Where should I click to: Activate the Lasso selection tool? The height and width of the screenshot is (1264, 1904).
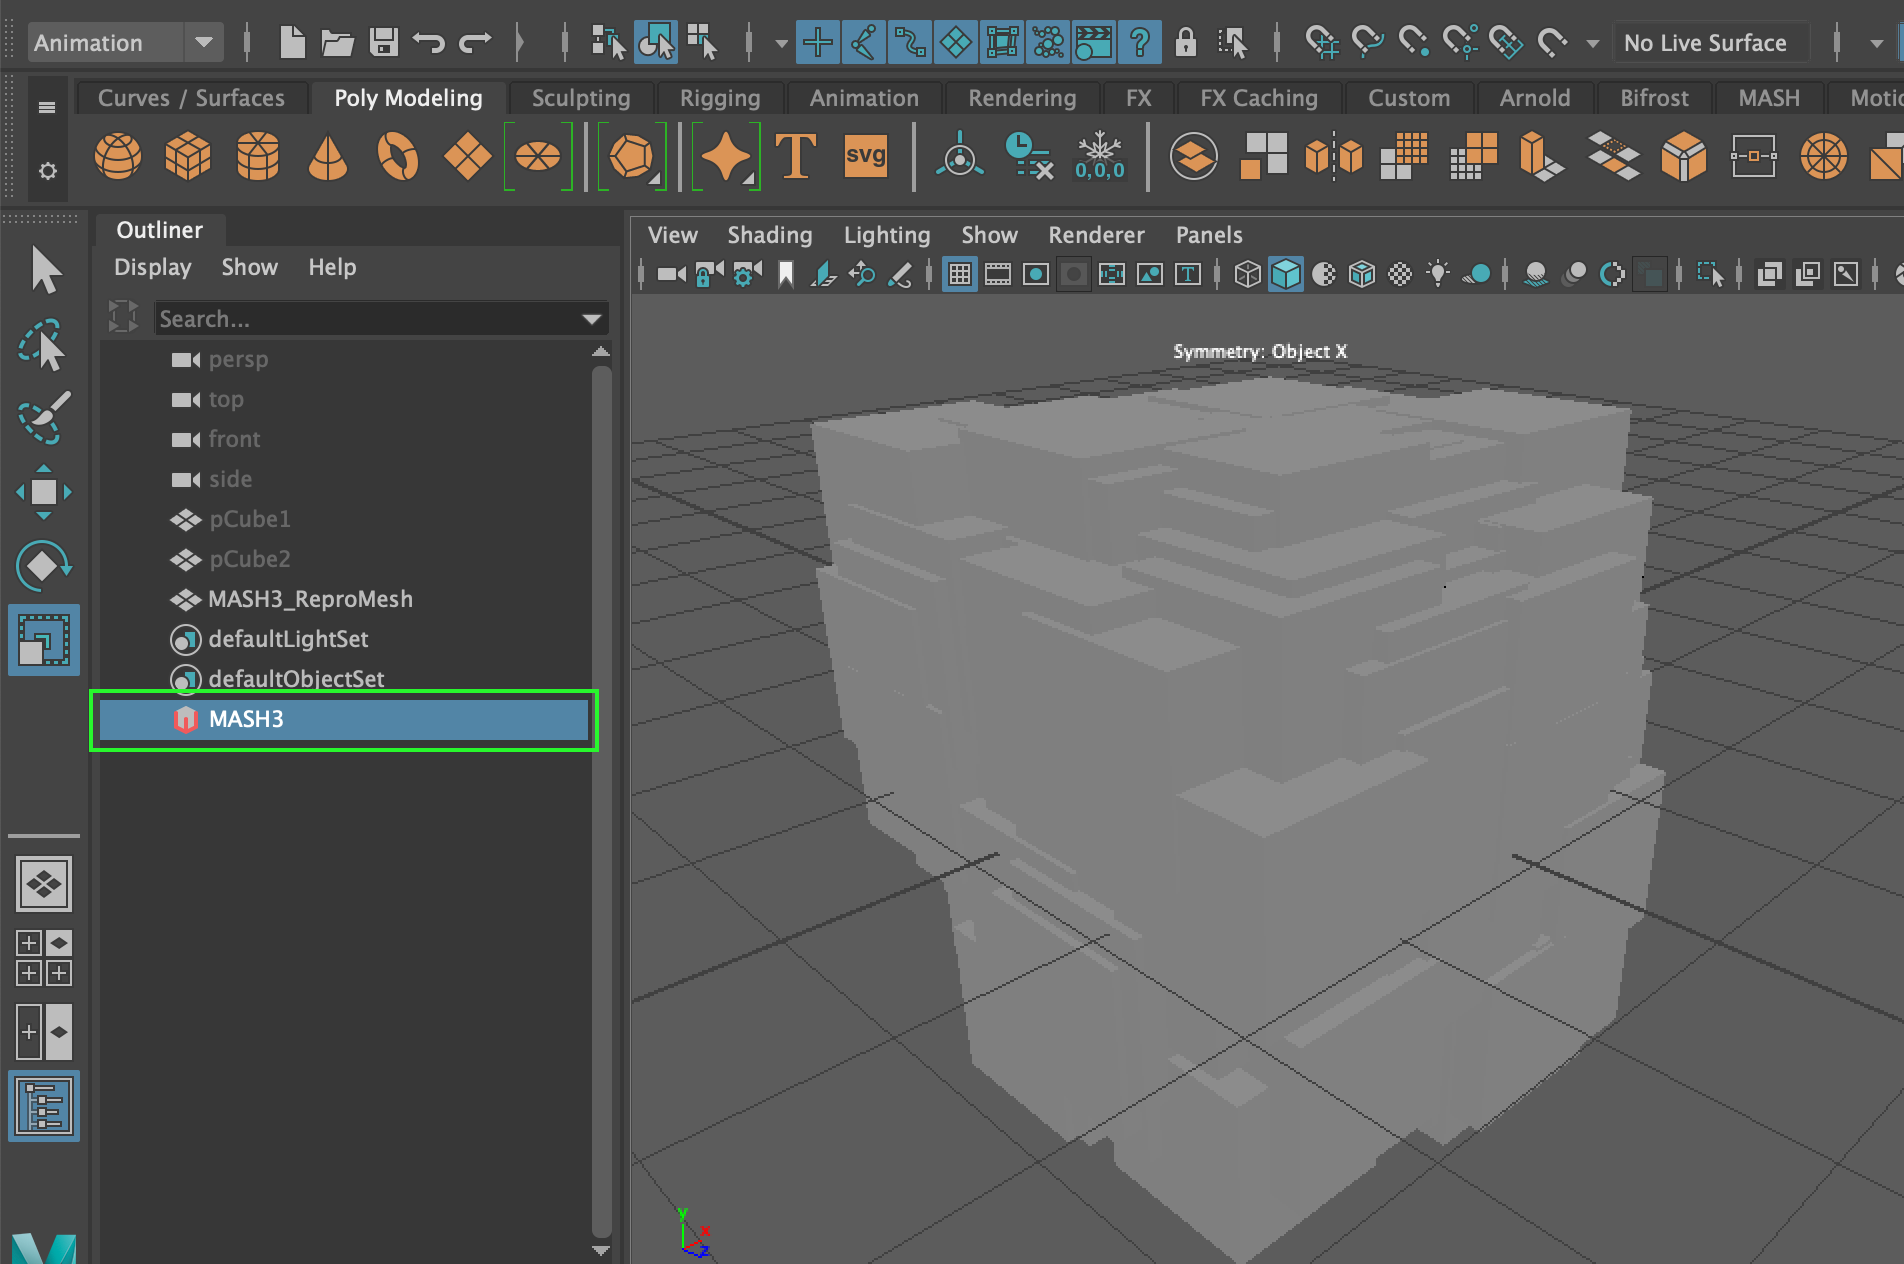click(x=44, y=345)
